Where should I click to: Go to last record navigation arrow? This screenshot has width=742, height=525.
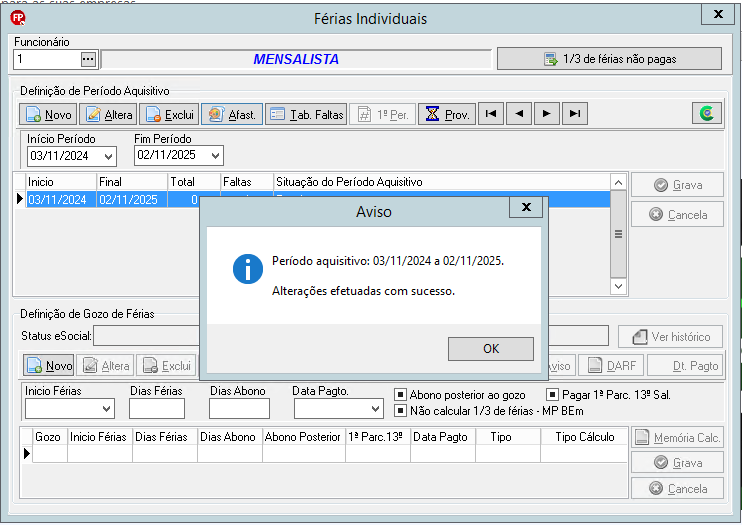click(x=574, y=114)
